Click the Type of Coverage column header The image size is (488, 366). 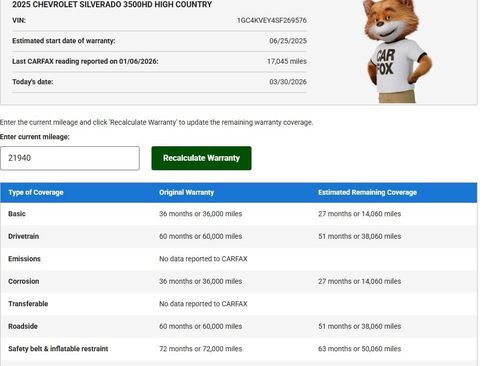click(36, 192)
